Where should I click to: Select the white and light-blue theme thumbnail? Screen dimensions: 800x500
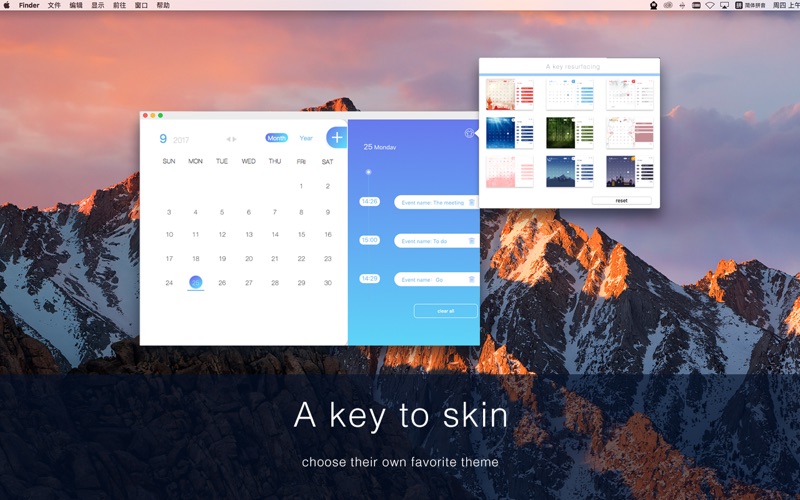569,94
